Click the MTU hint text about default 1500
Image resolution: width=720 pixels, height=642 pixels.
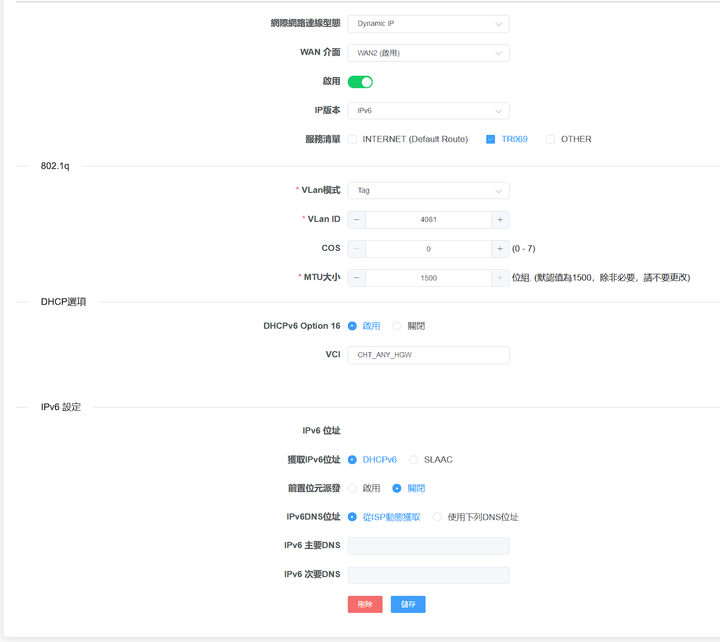pyautogui.click(x=601, y=278)
